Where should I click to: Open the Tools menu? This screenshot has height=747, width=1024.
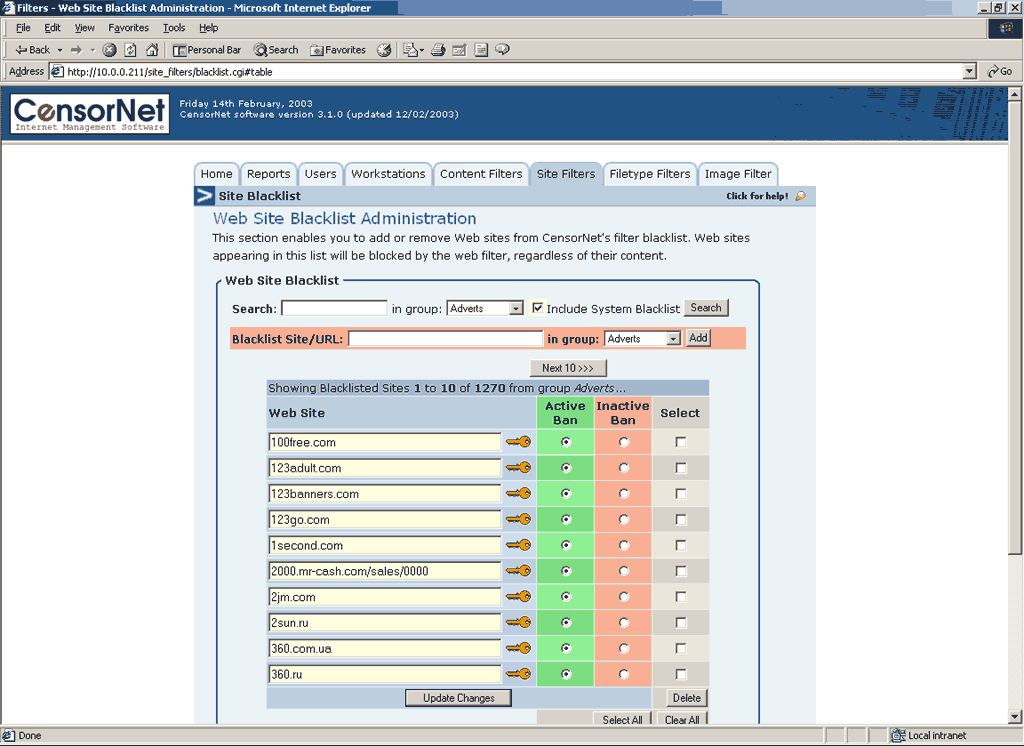174,27
